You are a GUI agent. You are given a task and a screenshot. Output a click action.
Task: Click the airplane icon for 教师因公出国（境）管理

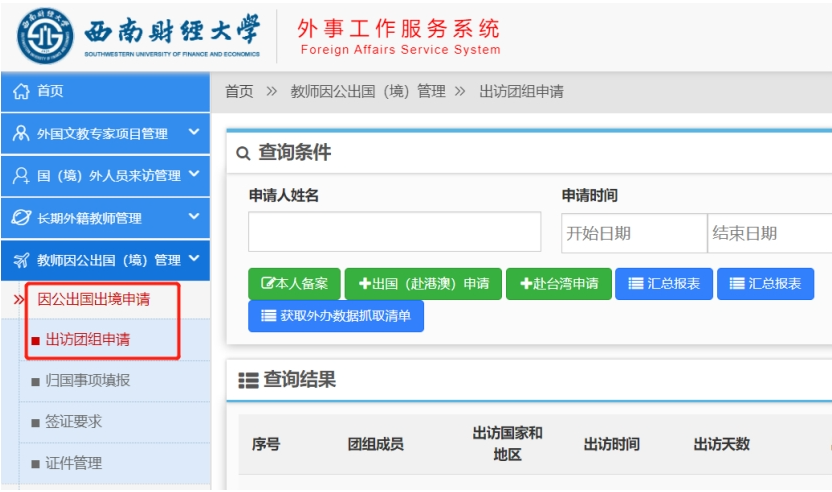tap(21, 260)
